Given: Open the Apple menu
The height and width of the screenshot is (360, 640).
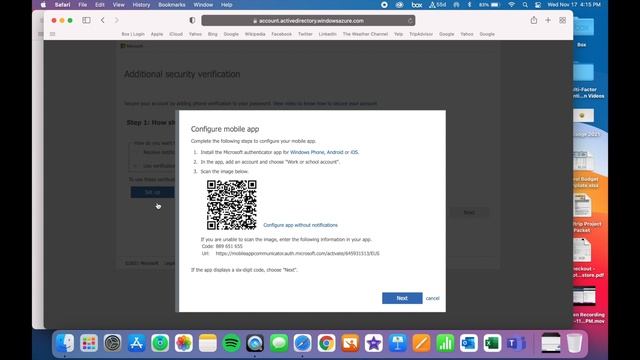Looking at the screenshot, I should click(43, 5).
